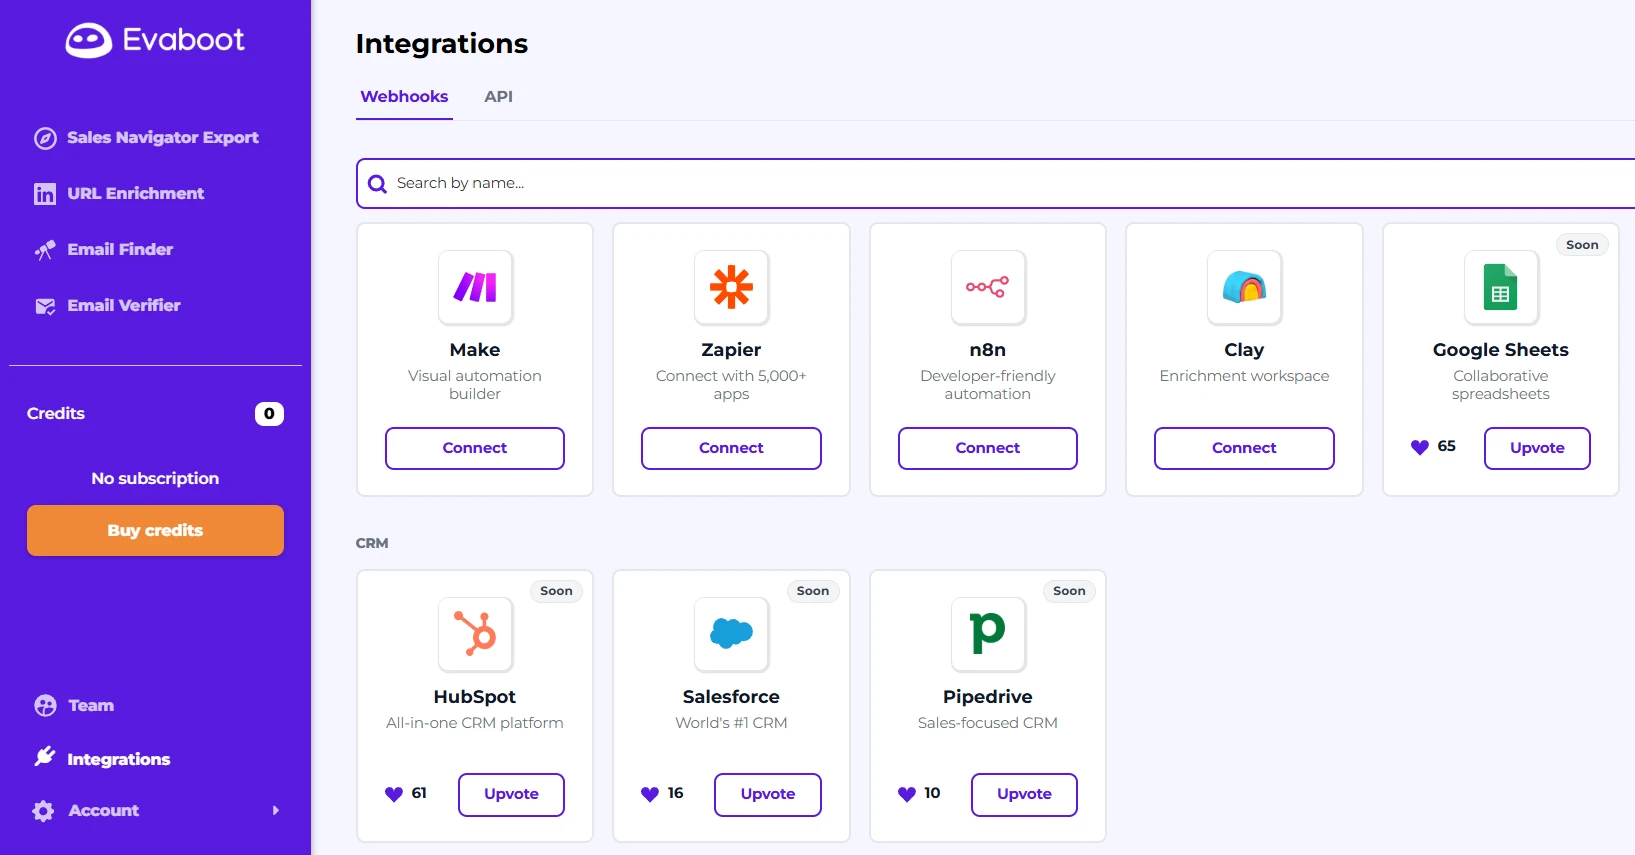
Task: Connect the Zapier integration
Action: point(731,448)
